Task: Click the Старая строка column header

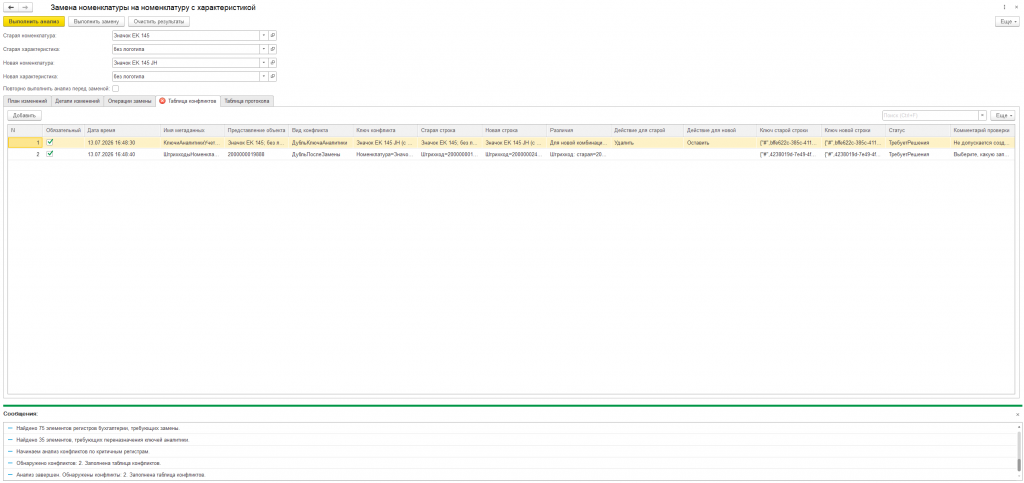Action: pos(449,130)
